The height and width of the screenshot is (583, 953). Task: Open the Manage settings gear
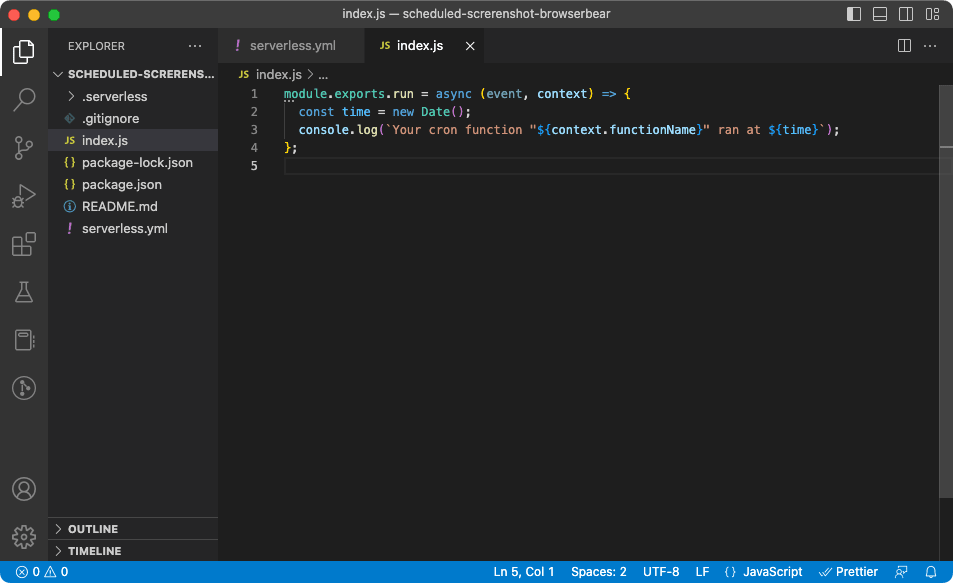23,536
